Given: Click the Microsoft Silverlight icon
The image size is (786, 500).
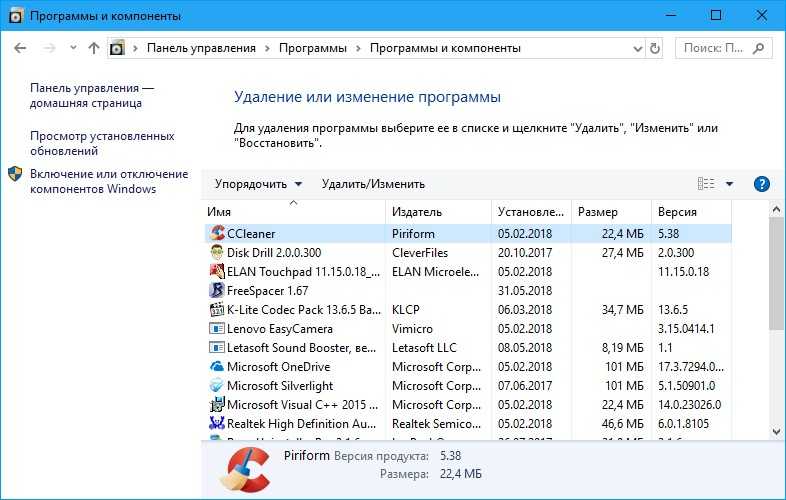Looking at the screenshot, I should [x=217, y=386].
